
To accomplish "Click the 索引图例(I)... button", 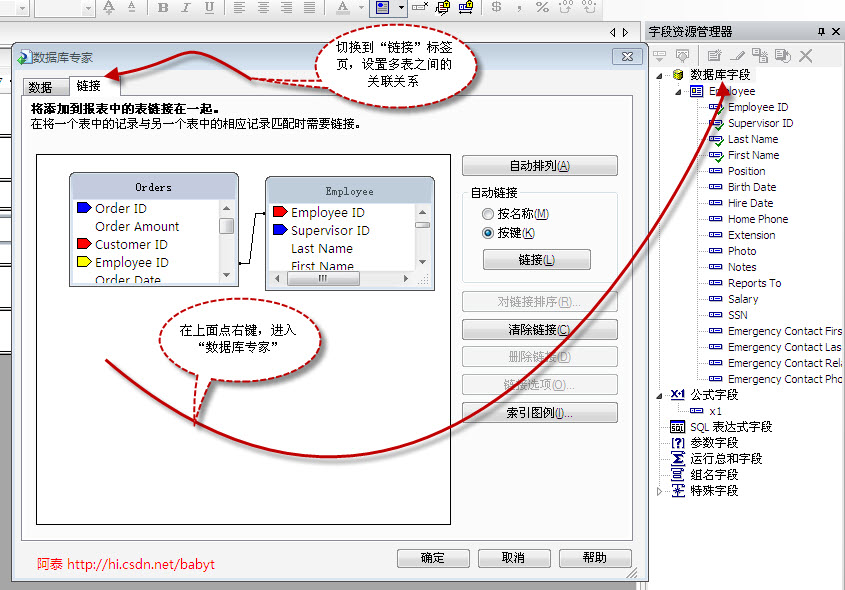I will (540, 413).
